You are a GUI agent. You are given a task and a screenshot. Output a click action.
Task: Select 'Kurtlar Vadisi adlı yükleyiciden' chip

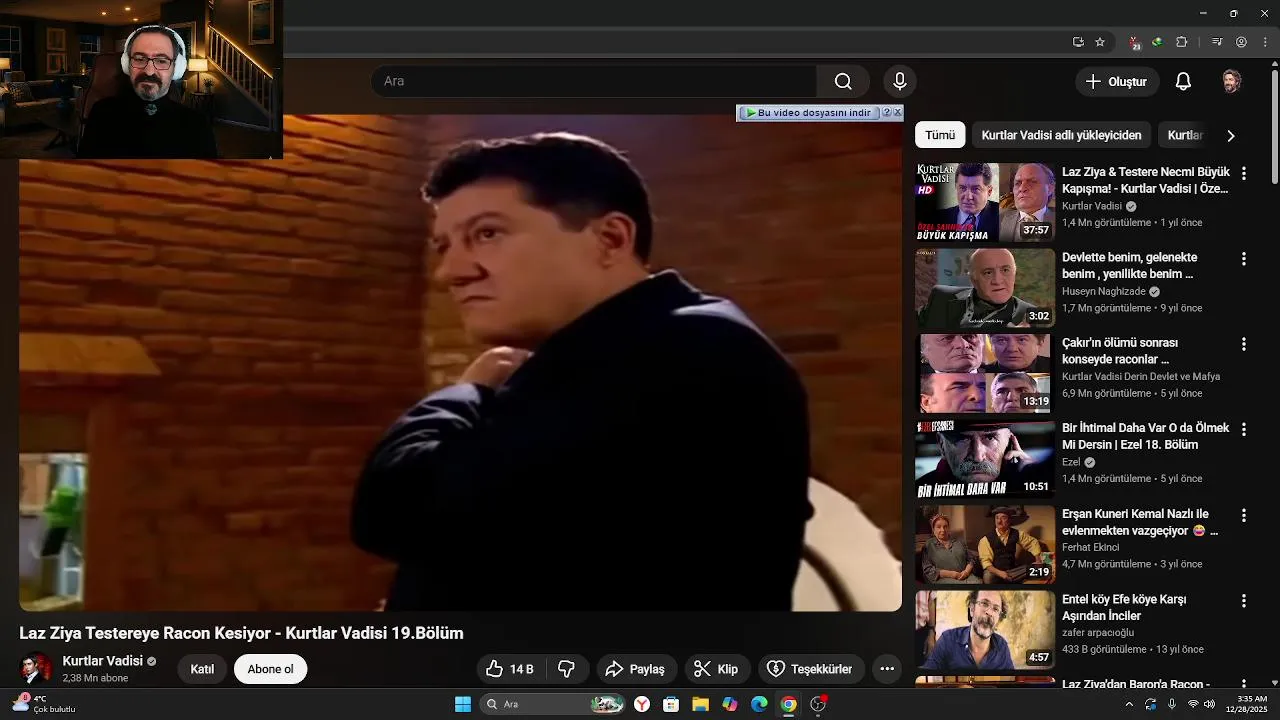[x=1061, y=135]
